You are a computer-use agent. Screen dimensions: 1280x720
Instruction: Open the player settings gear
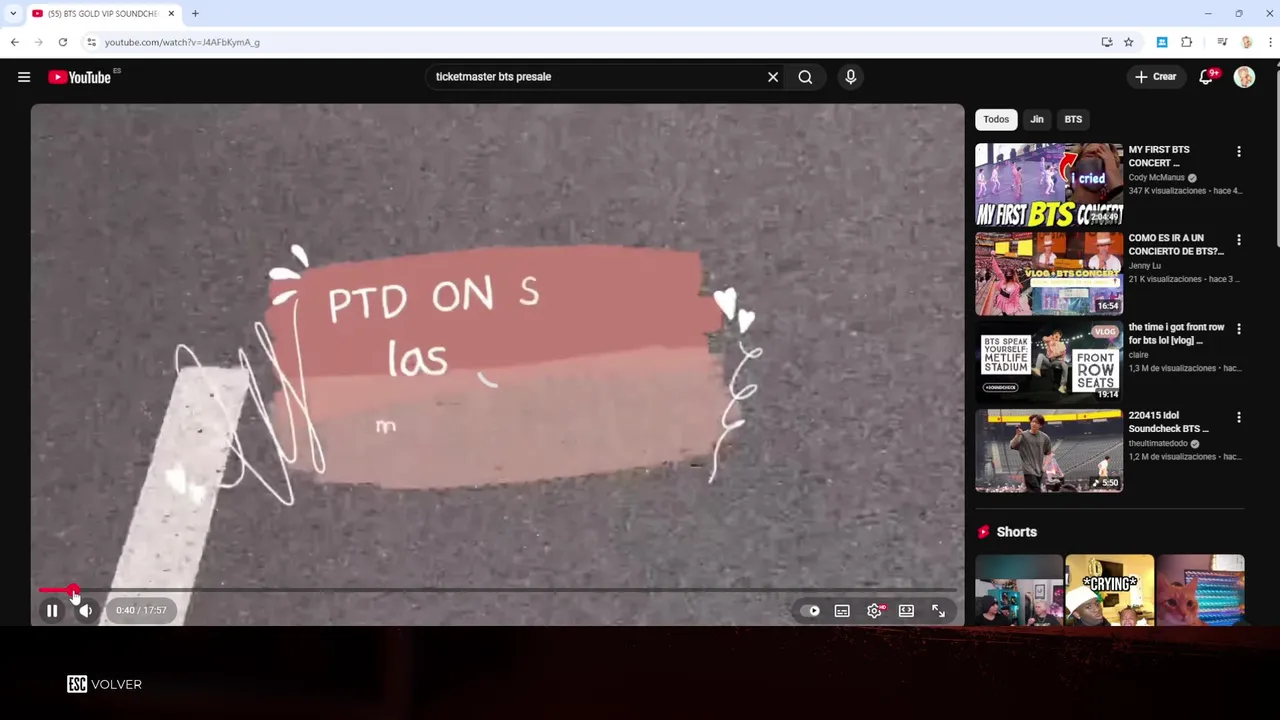pos(874,611)
